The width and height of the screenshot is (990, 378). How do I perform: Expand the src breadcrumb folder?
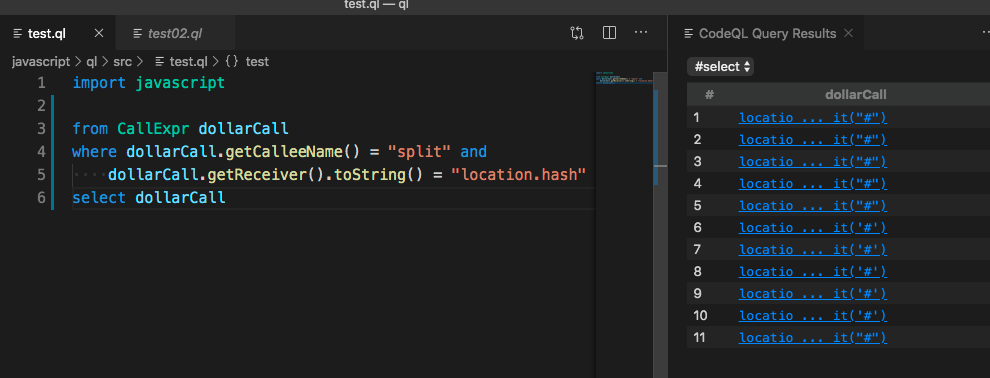(122, 62)
